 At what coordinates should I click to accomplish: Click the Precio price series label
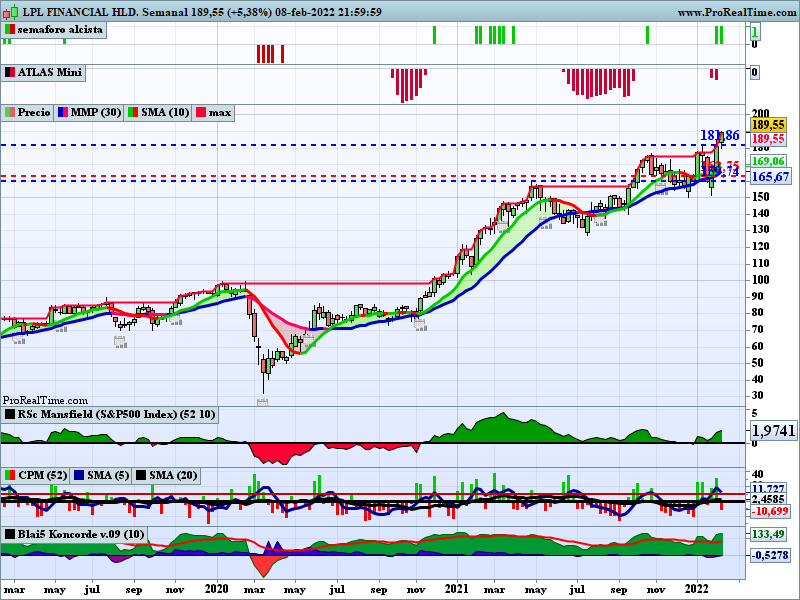[x=27, y=112]
